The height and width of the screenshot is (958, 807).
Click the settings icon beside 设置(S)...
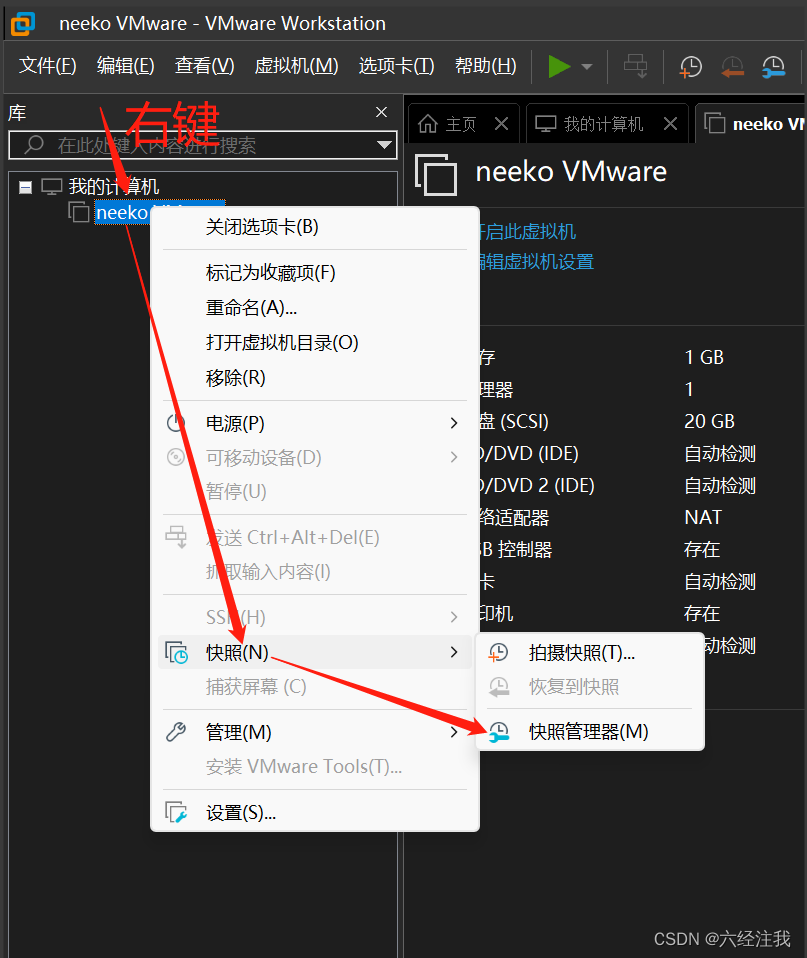click(176, 813)
